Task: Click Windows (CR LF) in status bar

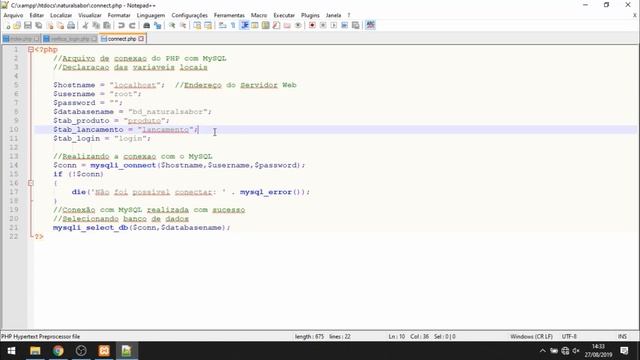Action: pyautogui.click(x=531, y=337)
